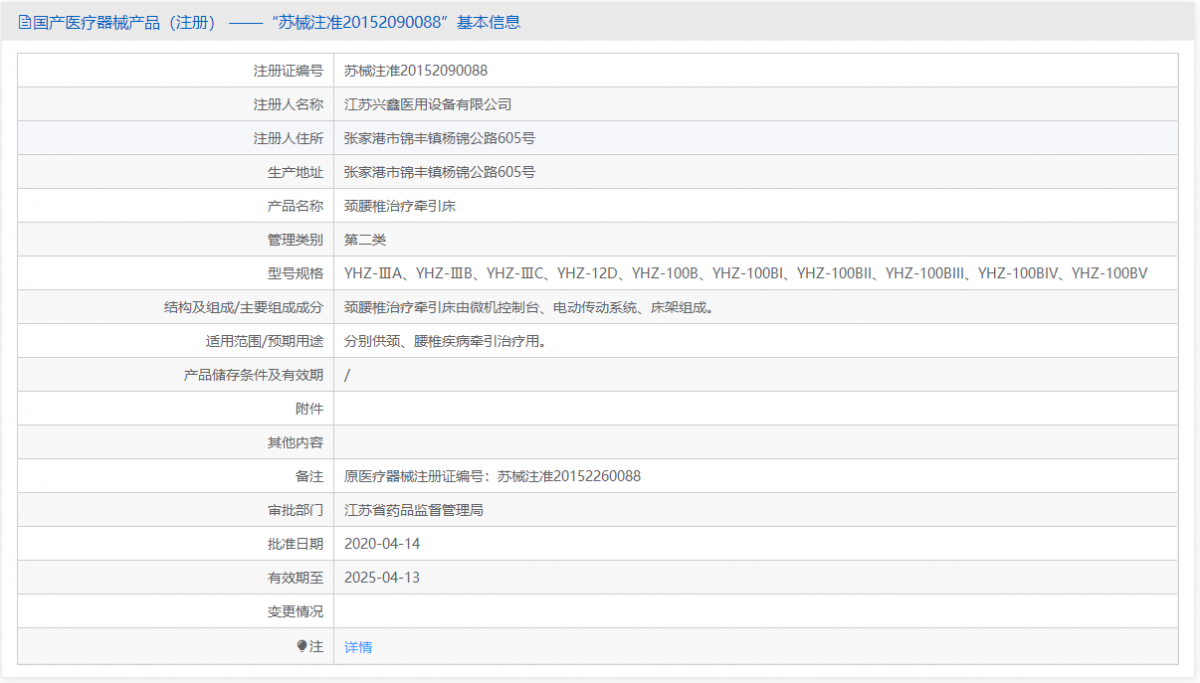The image size is (1200, 683).
Task: Click the document icon before the page title
Action: click(x=25, y=22)
